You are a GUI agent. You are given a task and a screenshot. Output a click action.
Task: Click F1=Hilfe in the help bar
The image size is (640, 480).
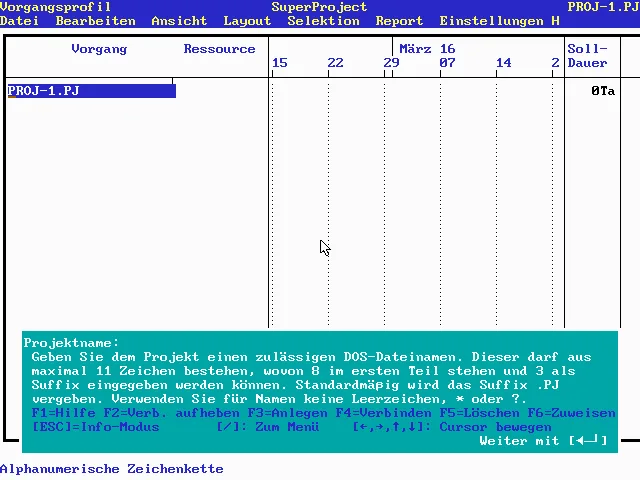tap(64, 413)
